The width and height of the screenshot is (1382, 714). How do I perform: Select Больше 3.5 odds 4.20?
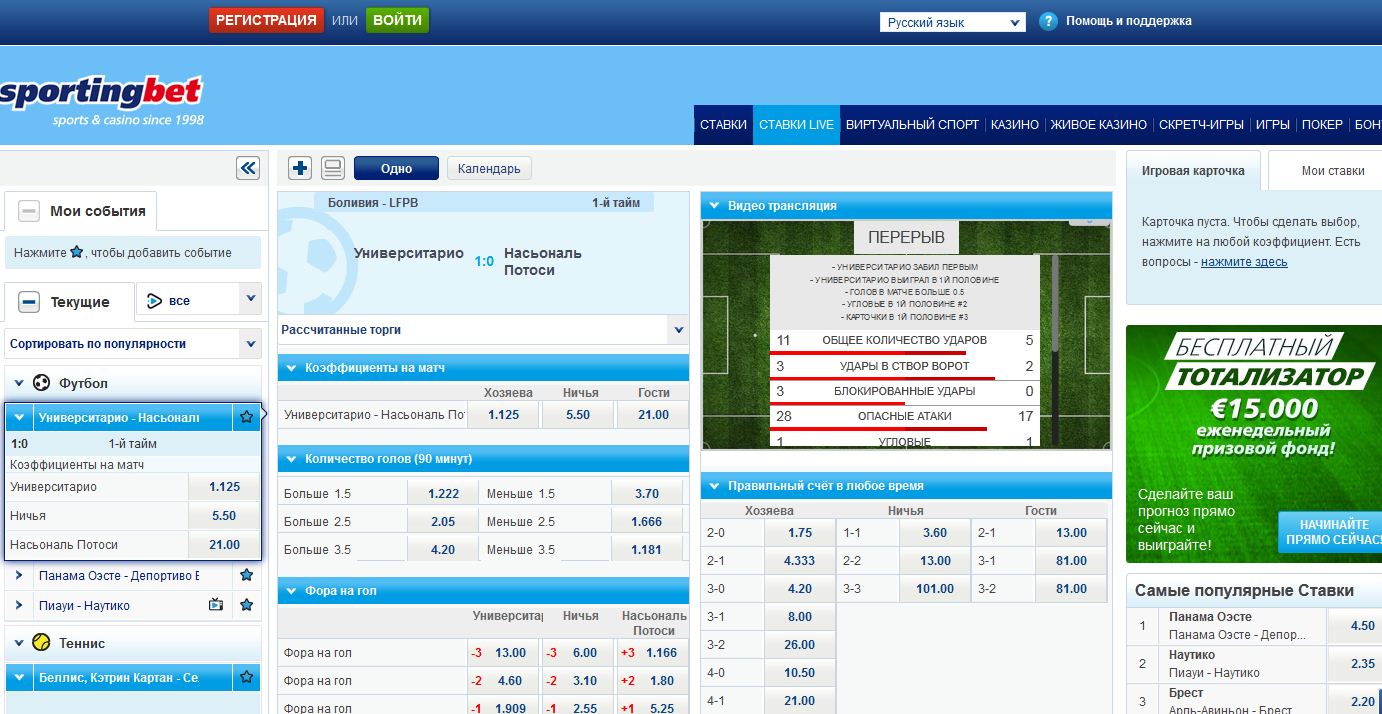(443, 549)
